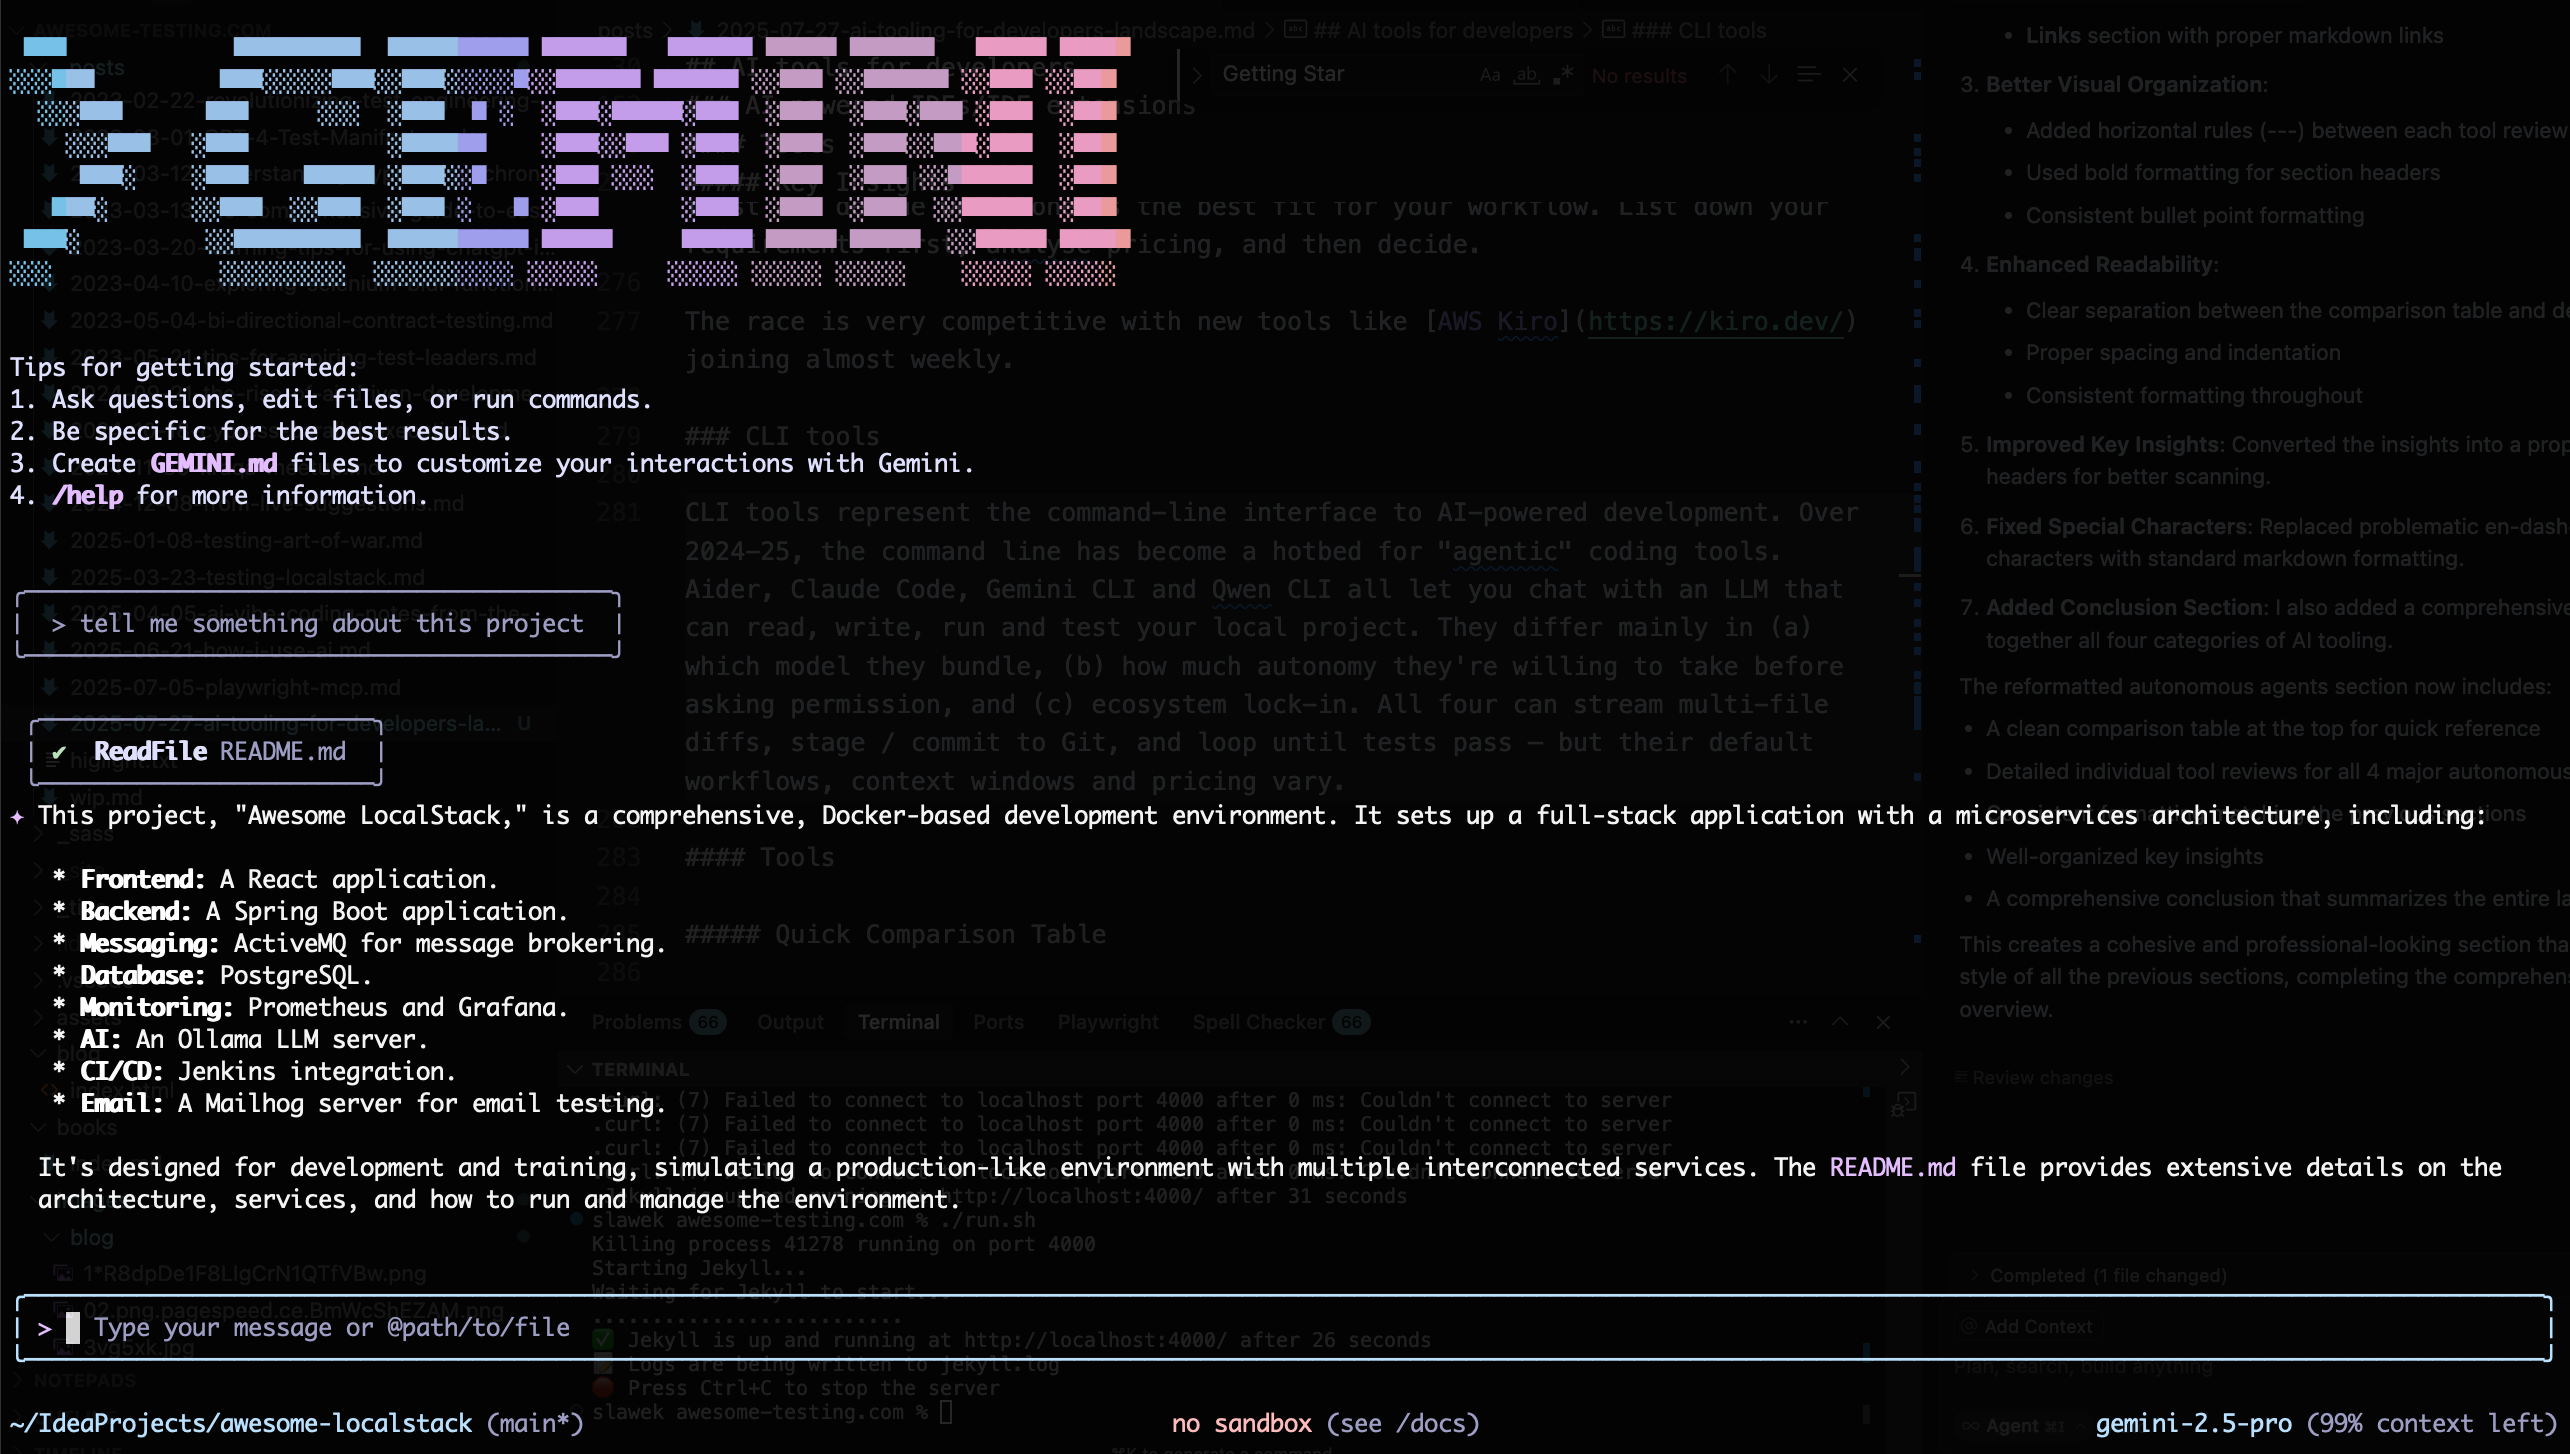Open the Problems tab in the bottom panel

coord(658,1022)
